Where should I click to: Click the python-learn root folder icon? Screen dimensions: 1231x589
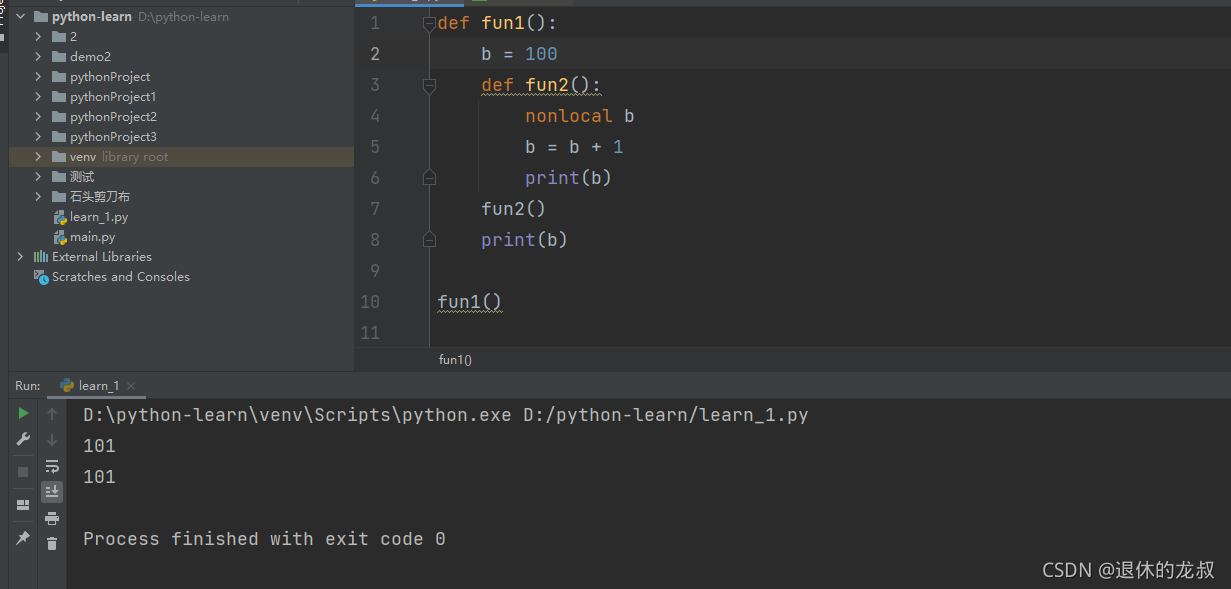point(40,17)
